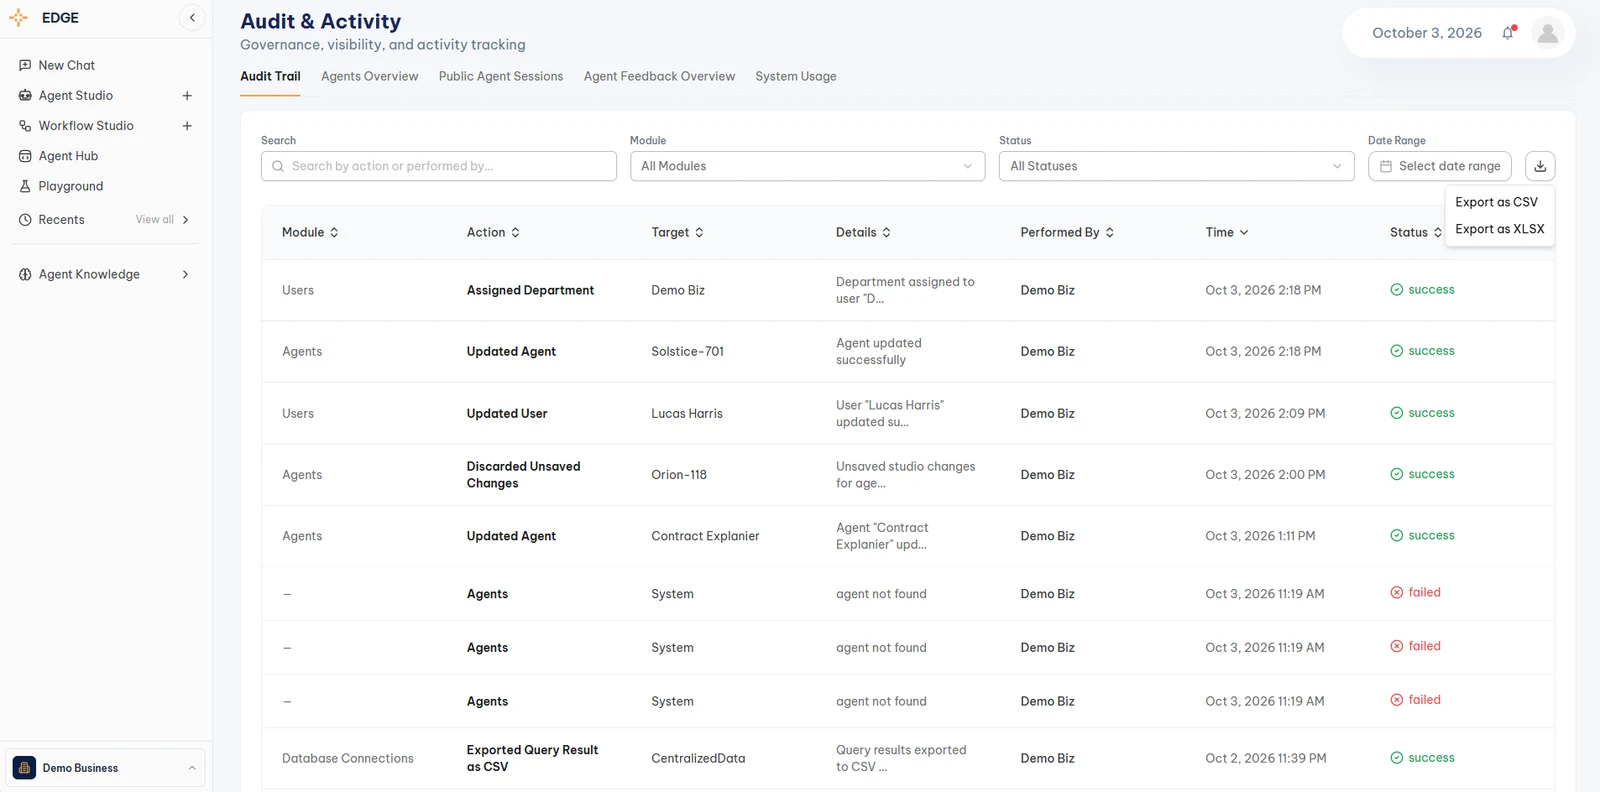This screenshot has height=792, width=1600.
Task: Sort table by Module column
Action: tap(310, 232)
